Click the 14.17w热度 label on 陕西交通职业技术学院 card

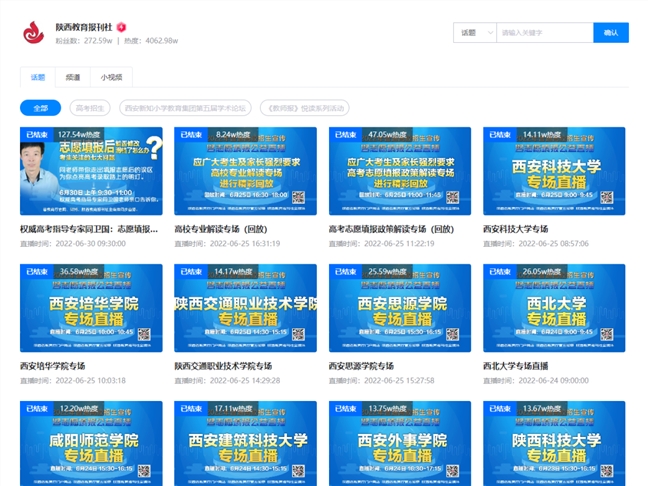(233, 272)
